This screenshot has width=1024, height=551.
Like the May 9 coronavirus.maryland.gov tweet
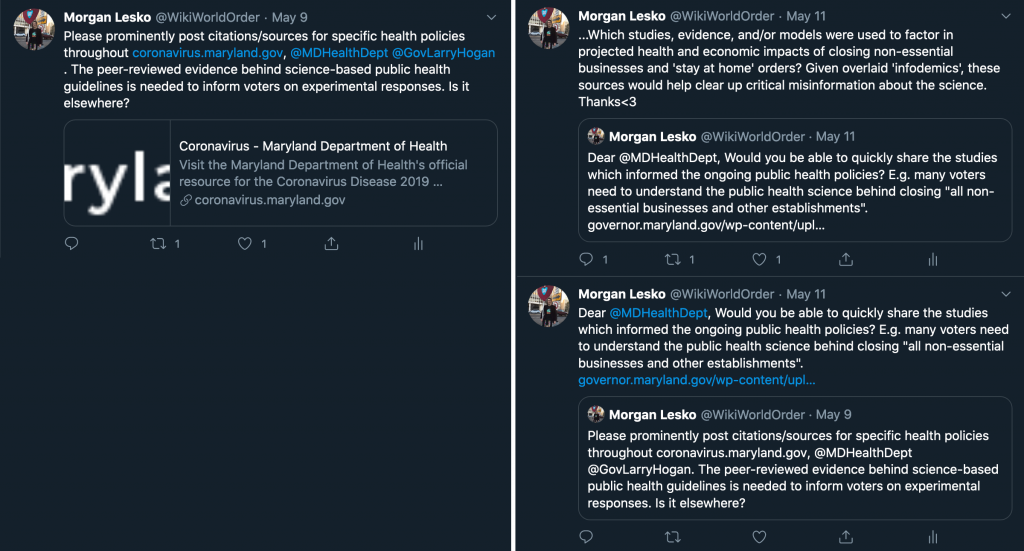pyautogui.click(x=244, y=244)
